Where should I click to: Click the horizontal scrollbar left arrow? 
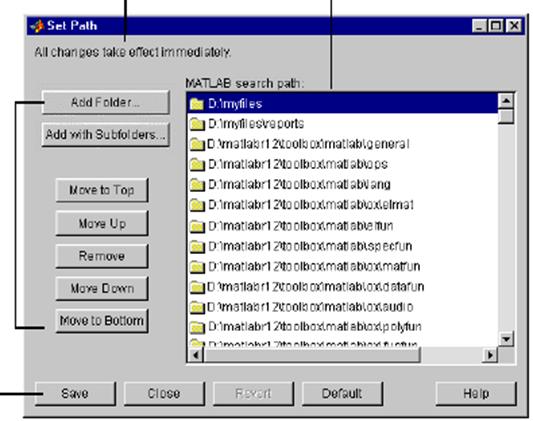(196, 355)
